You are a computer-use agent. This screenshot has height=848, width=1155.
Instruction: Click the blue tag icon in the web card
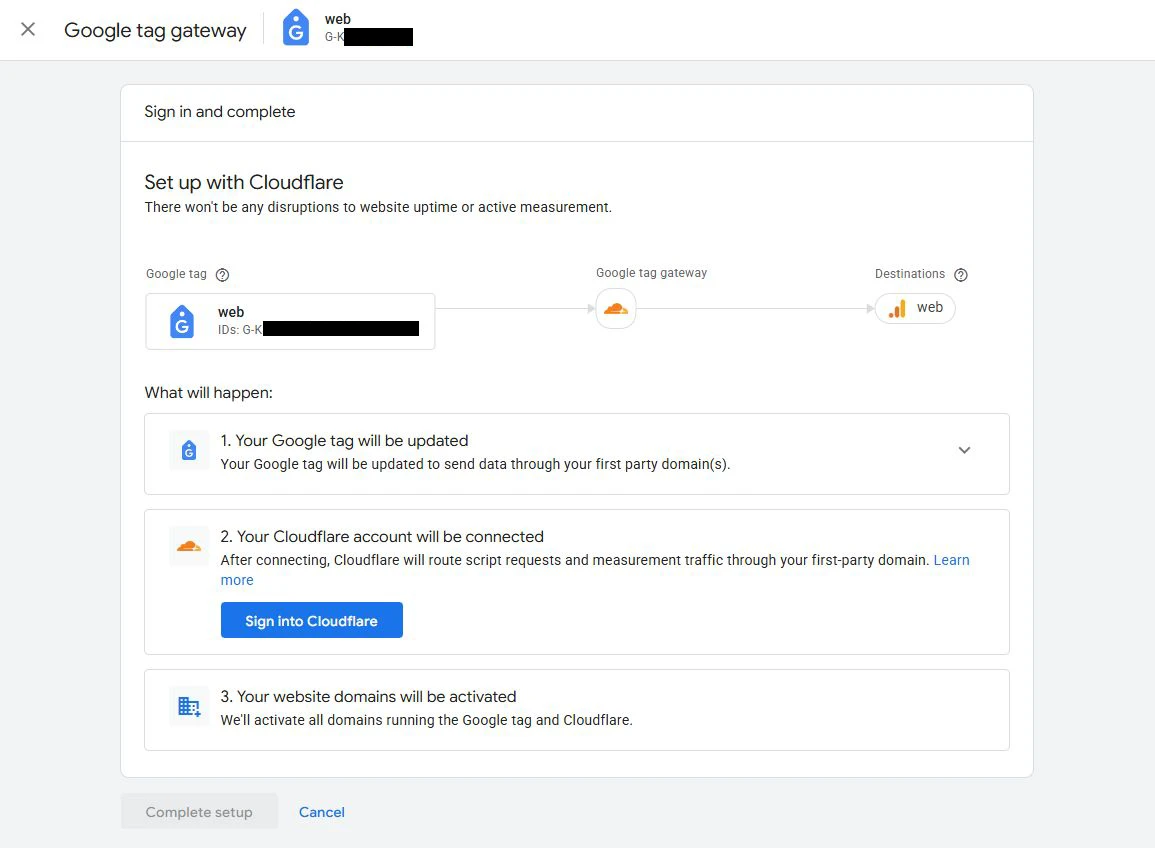182,321
